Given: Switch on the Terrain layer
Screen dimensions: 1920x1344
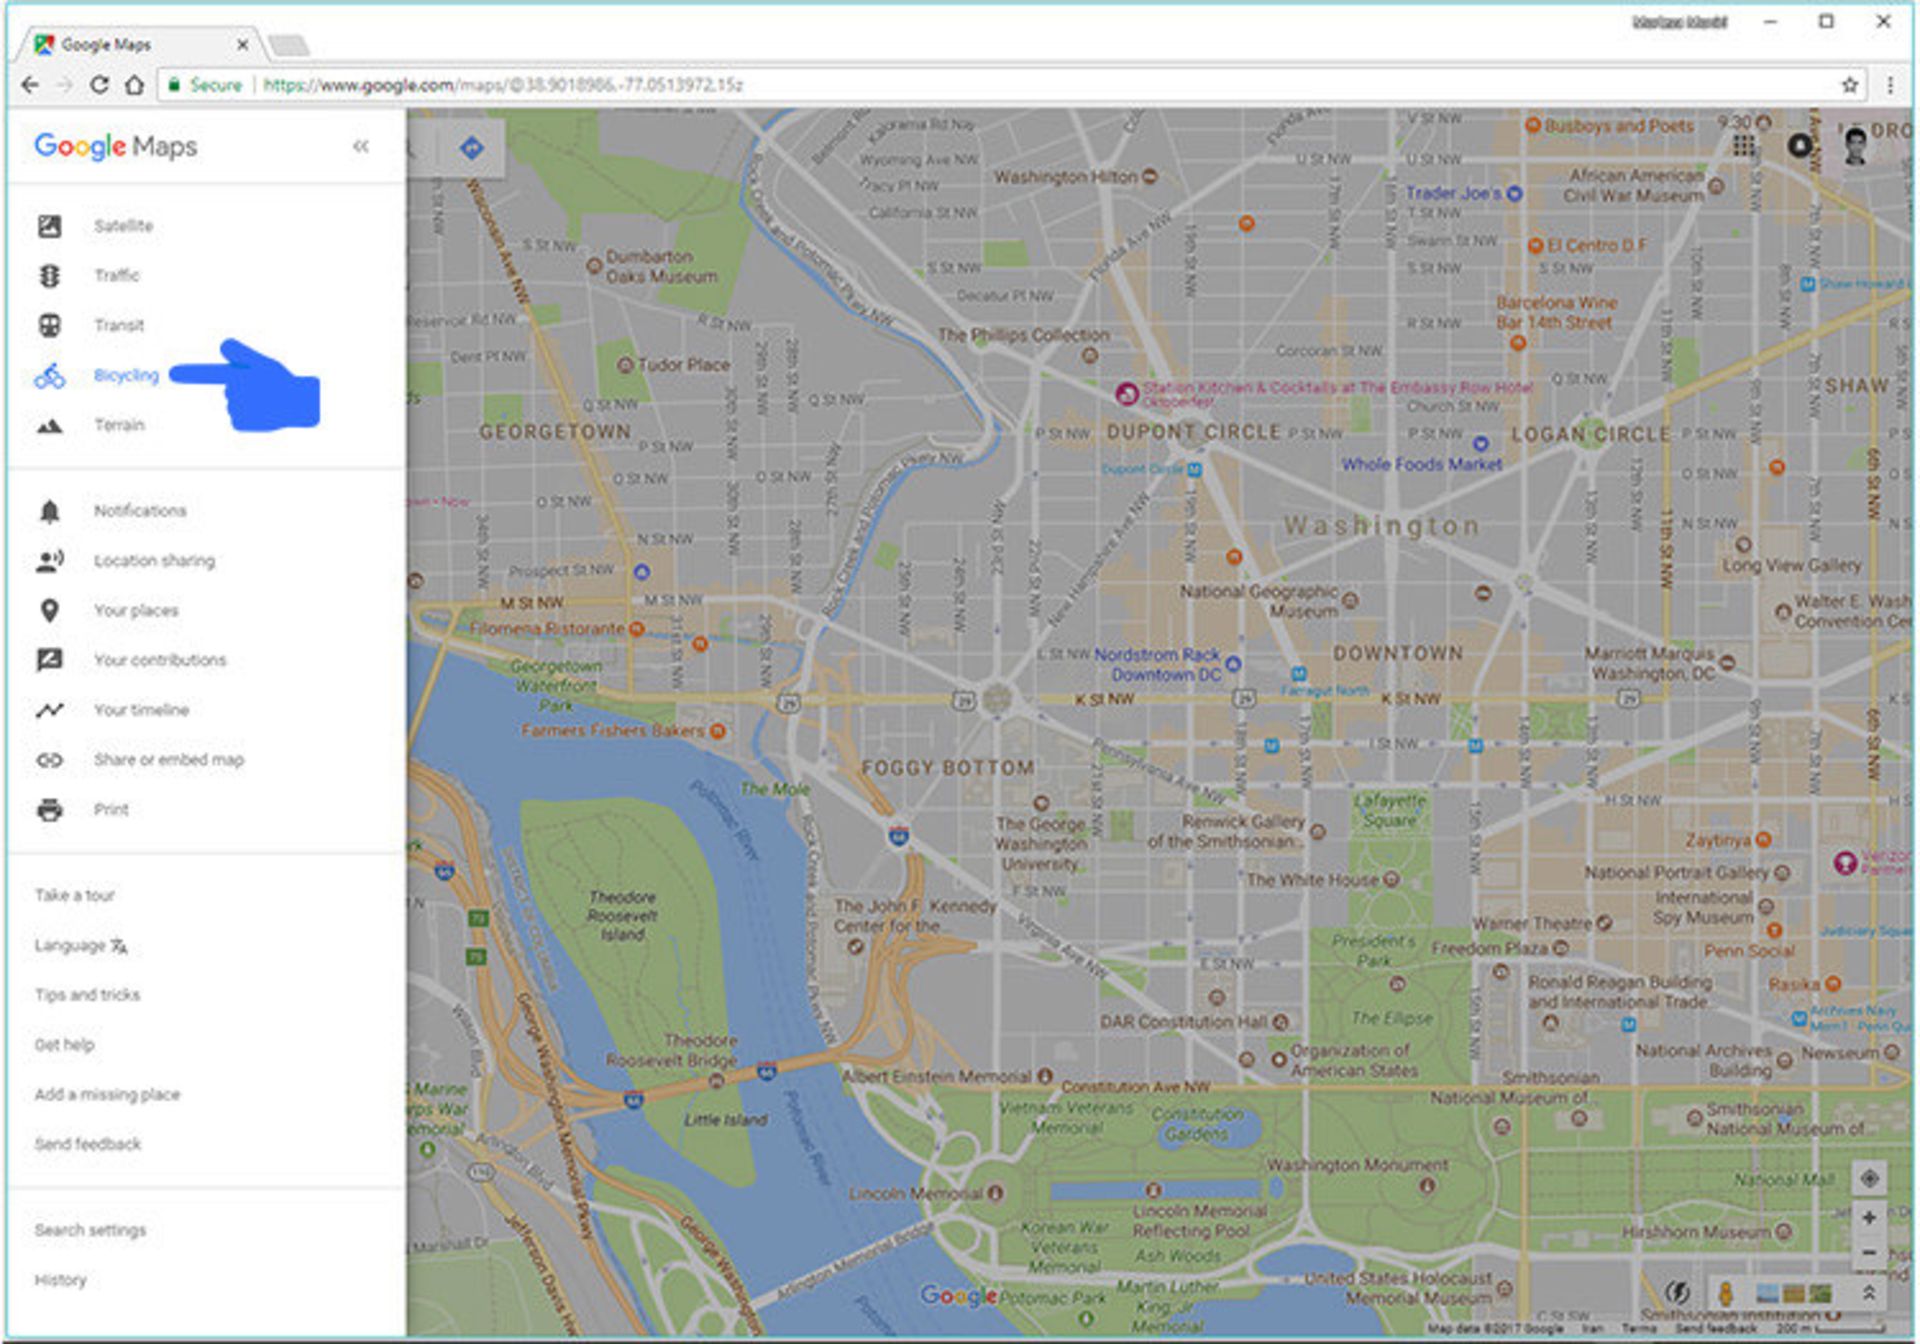Looking at the screenshot, I should click(x=119, y=425).
